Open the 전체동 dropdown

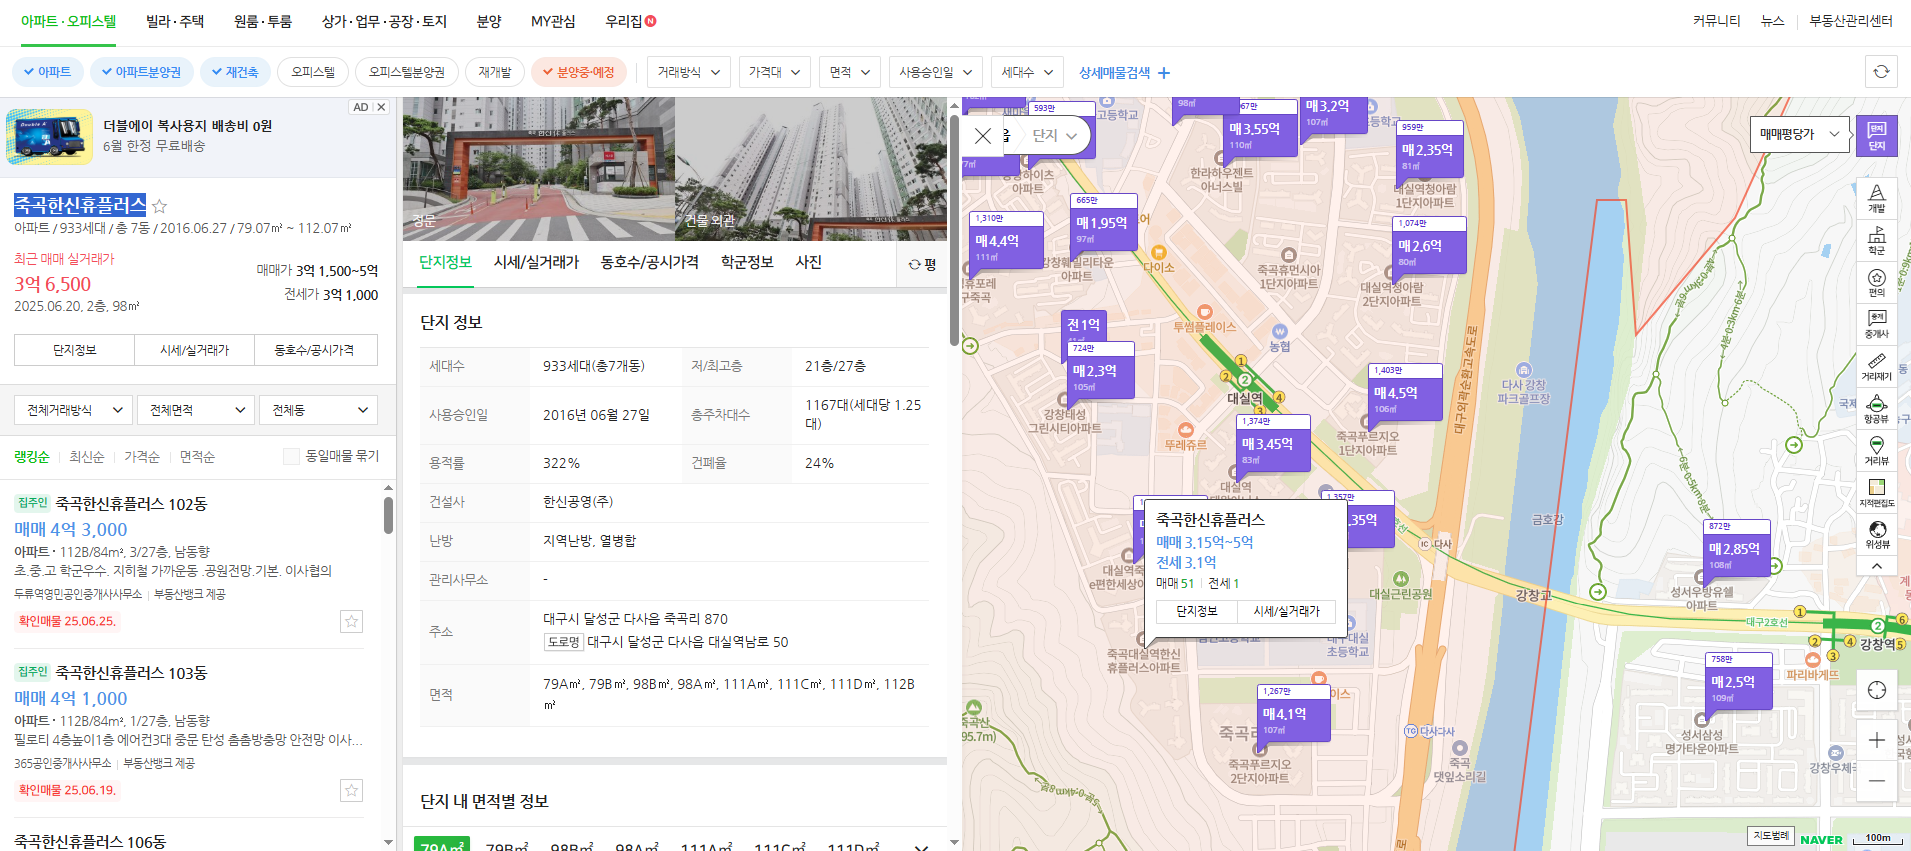click(x=318, y=410)
